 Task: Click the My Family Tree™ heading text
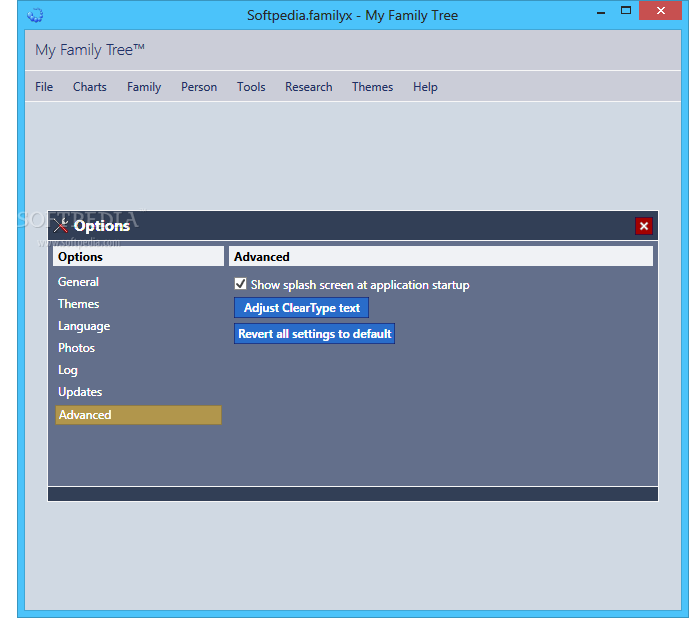(x=90, y=50)
